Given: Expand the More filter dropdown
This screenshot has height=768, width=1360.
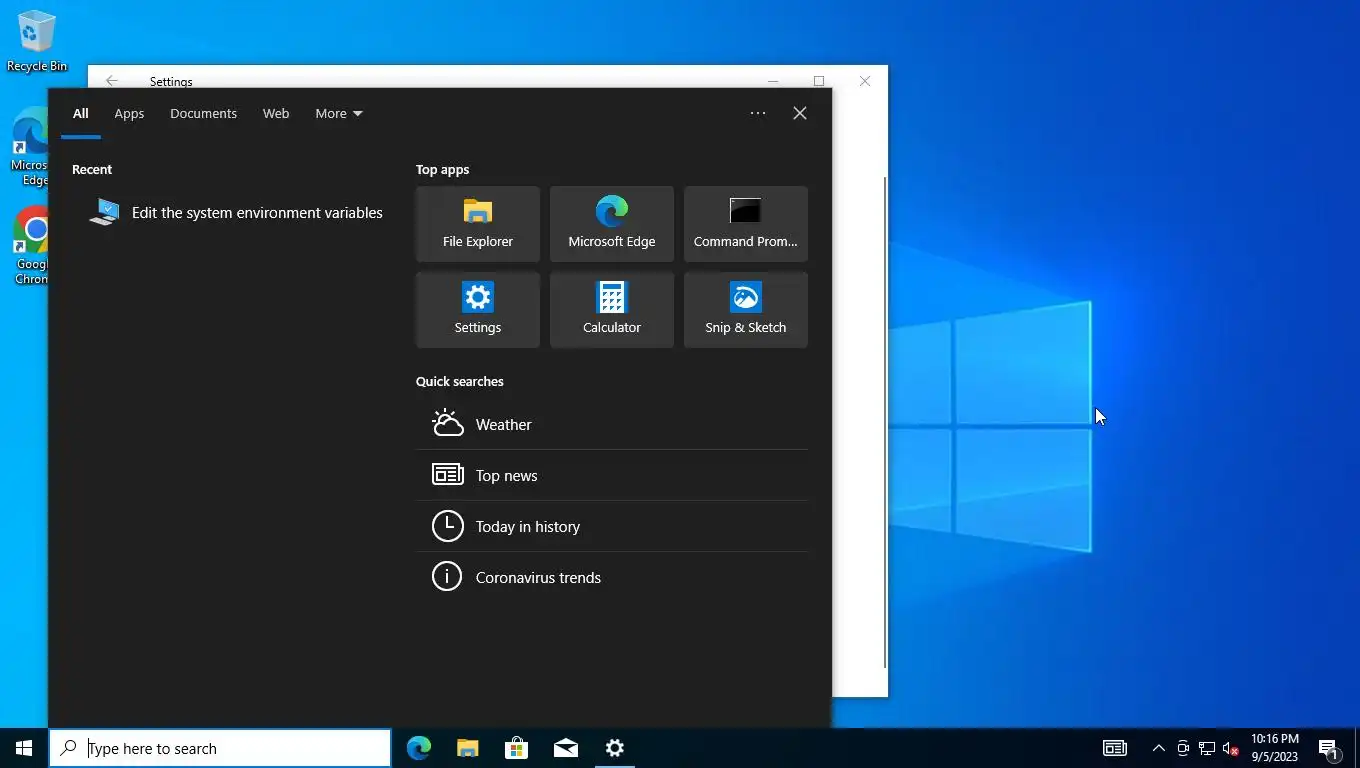Looking at the screenshot, I should click(x=339, y=113).
